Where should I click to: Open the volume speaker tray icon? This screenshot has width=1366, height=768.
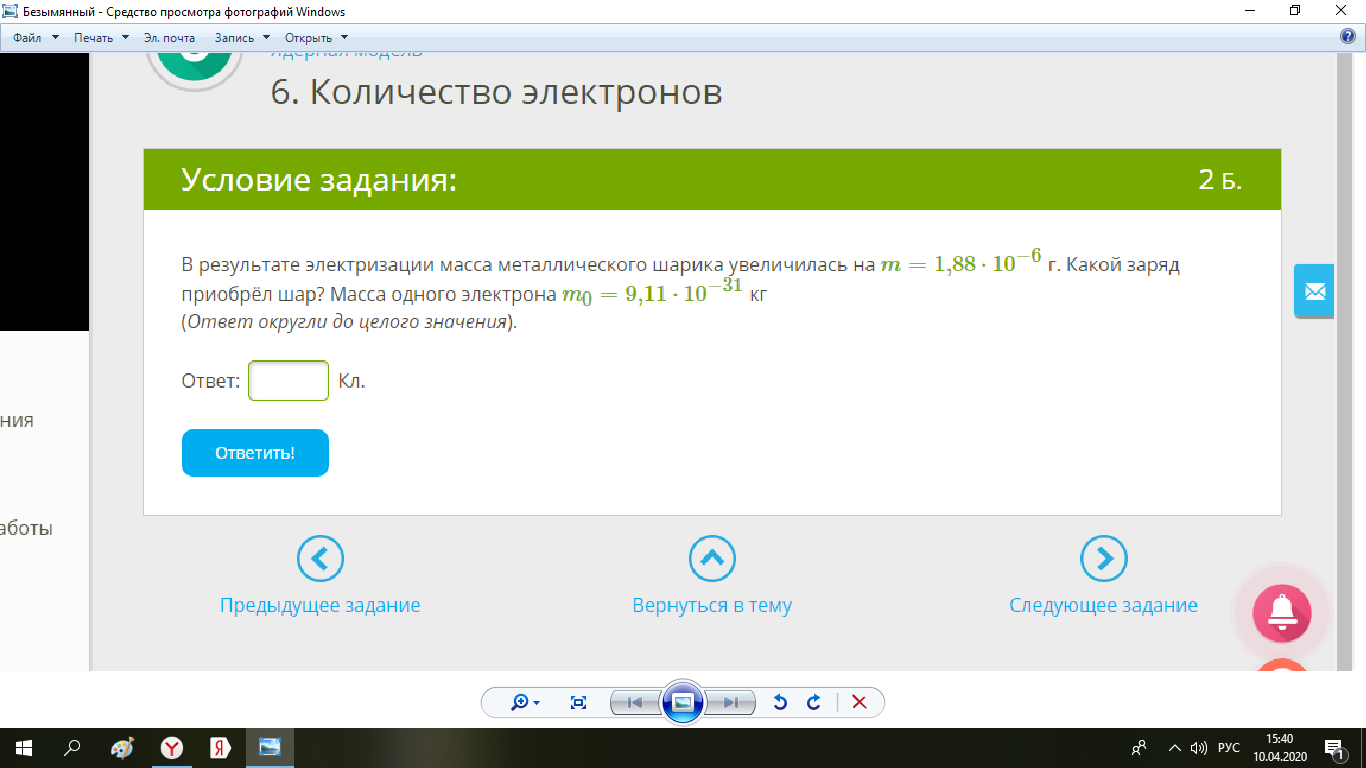(1199, 748)
